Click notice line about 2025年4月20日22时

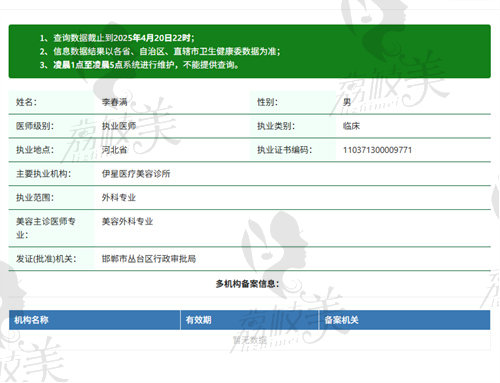[117, 38]
